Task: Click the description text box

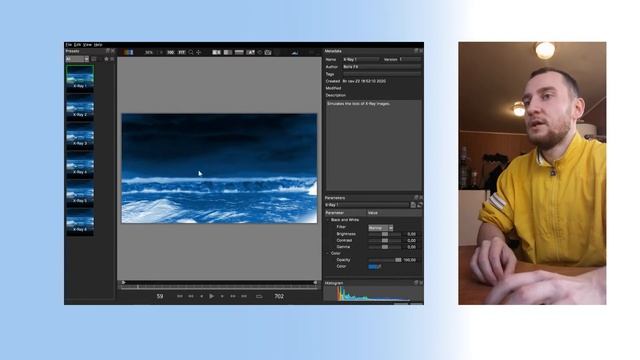Action: (x=373, y=145)
